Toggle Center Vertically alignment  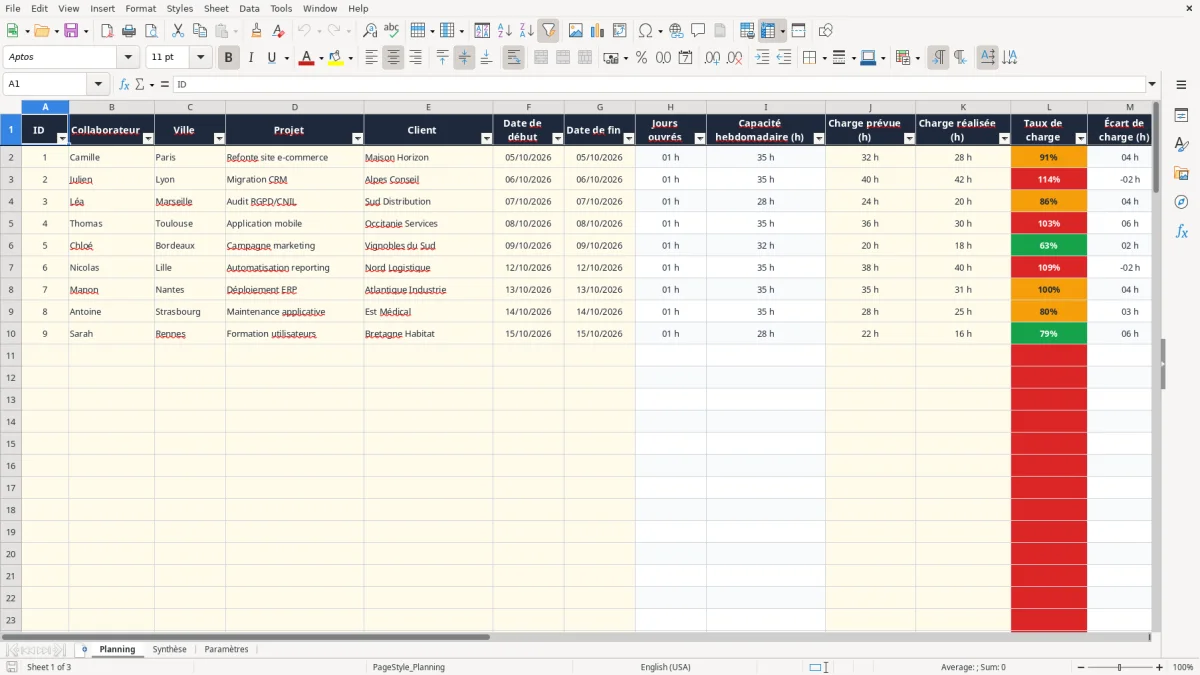tap(464, 58)
